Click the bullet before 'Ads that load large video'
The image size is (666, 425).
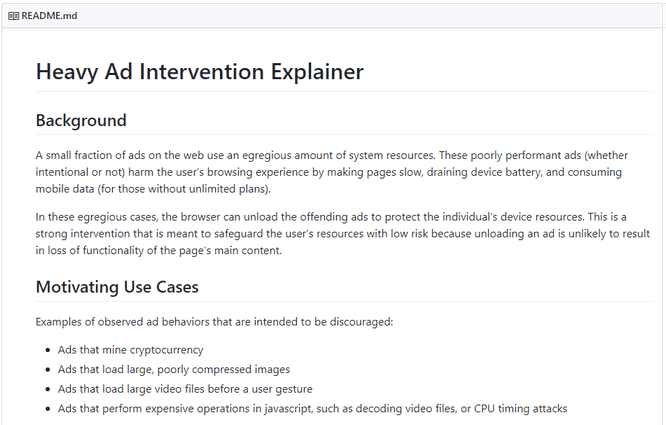48,389
